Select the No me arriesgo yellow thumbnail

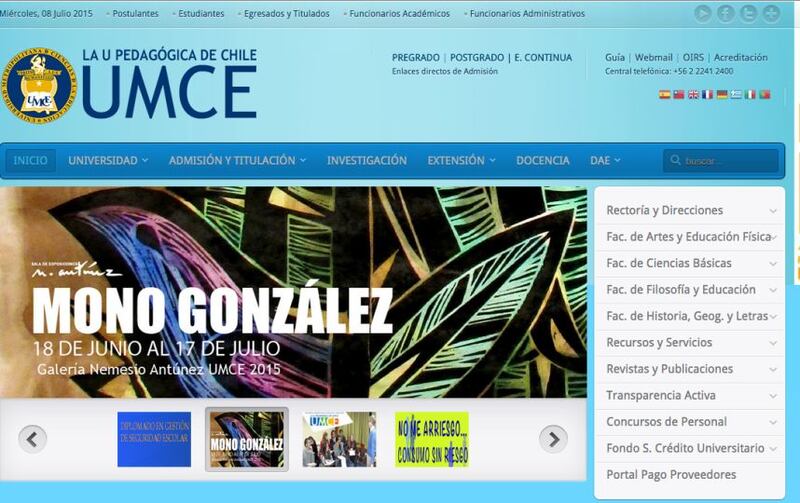pos(432,439)
